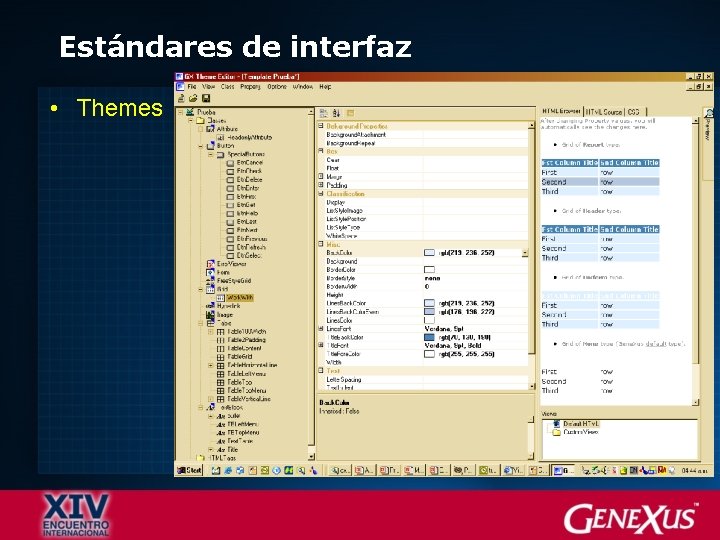Click the Preview side panel icon
This screenshot has height=540, width=720.
709,113
